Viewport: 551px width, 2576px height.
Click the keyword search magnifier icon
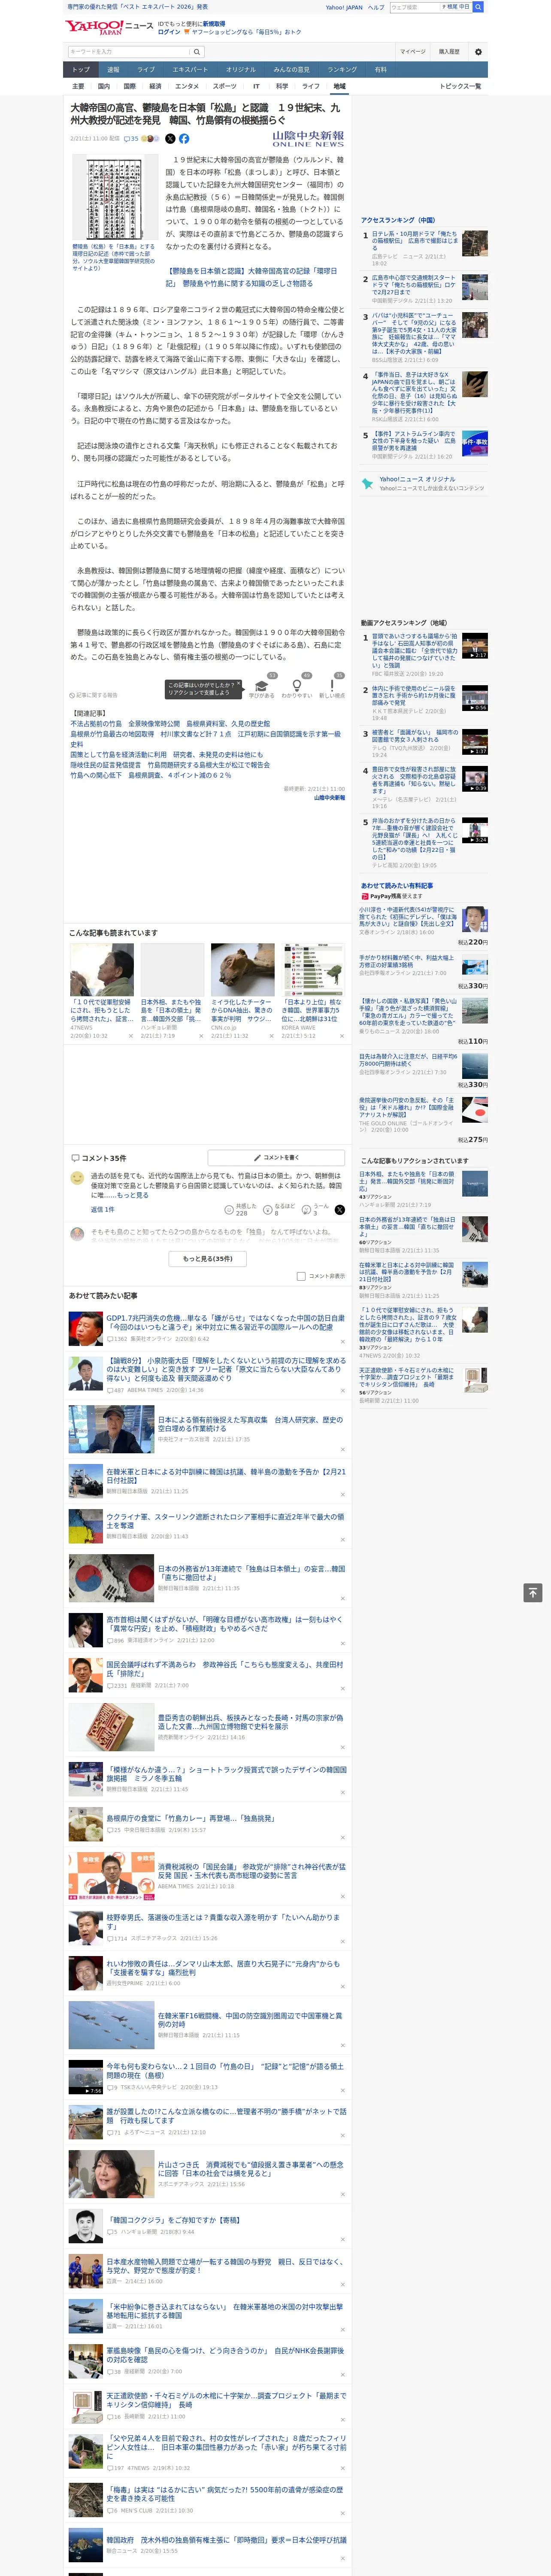[197, 51]
